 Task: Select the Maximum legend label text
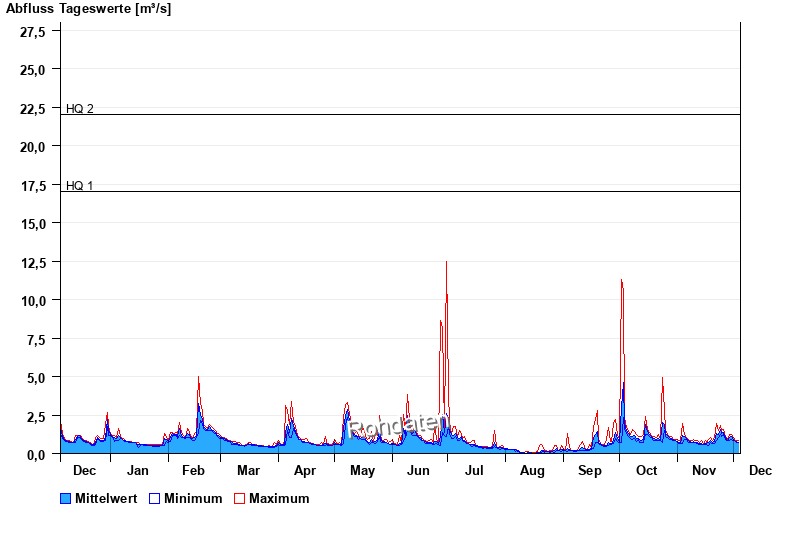tap(279, 498)
